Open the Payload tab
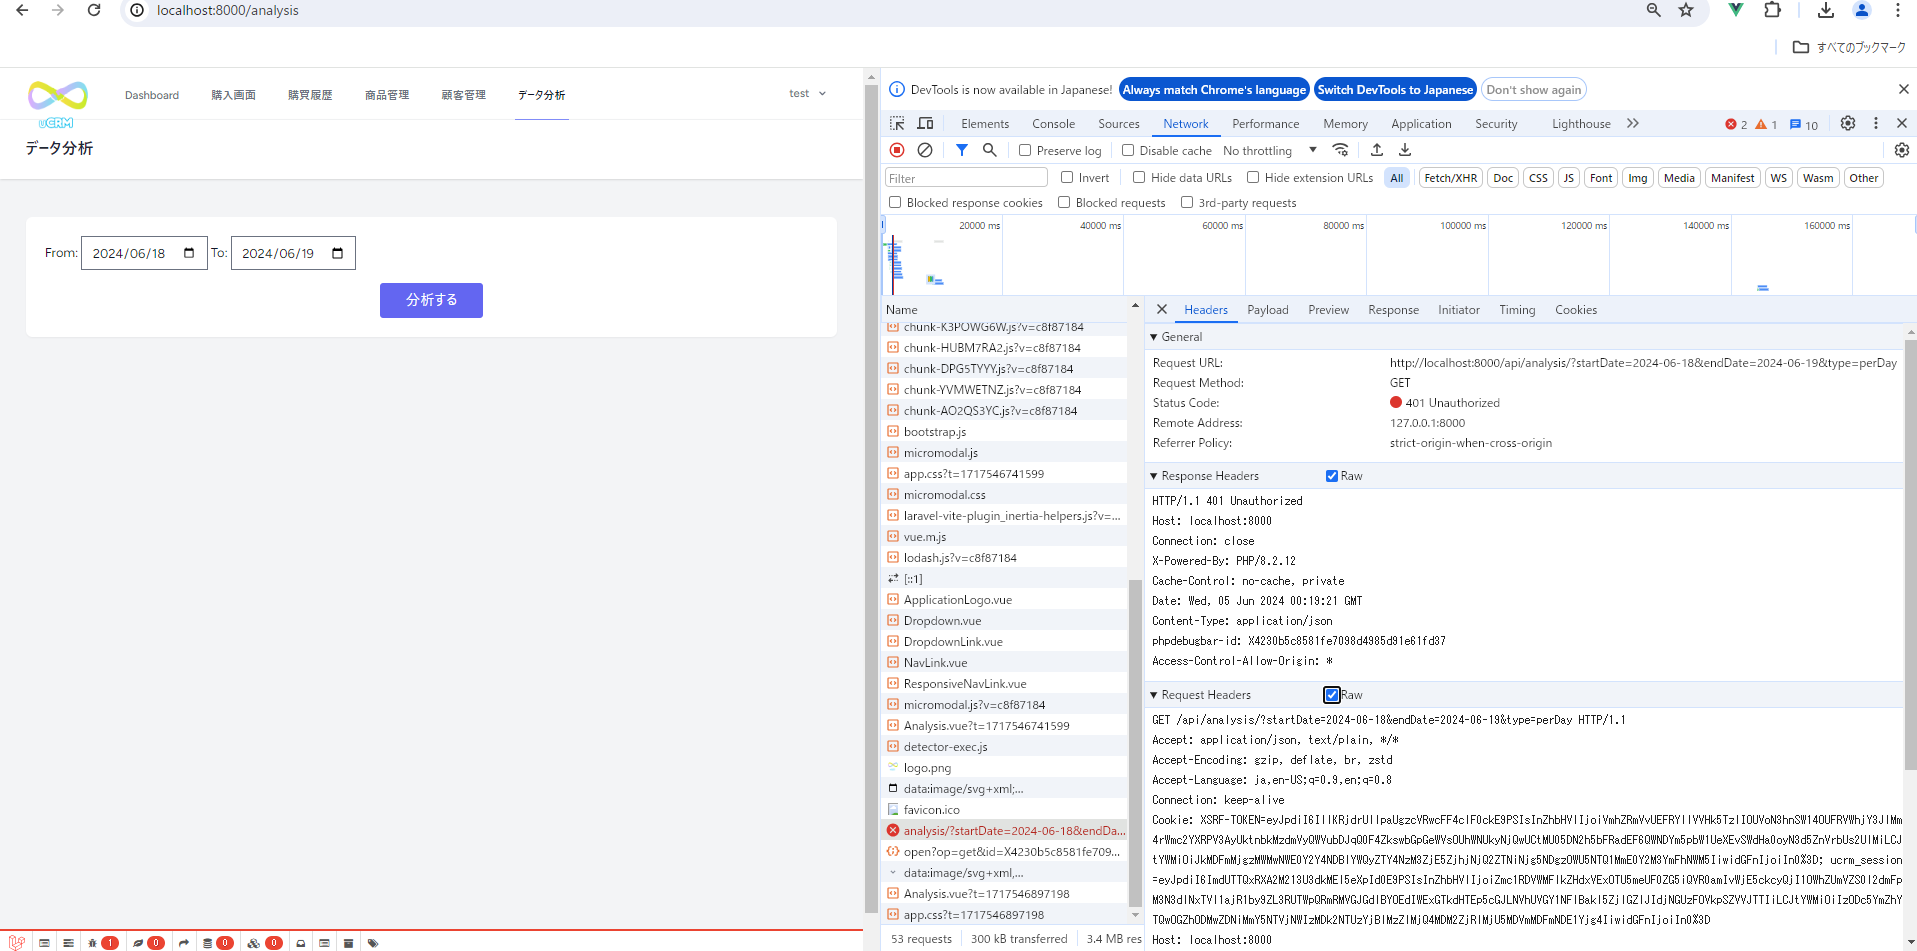This screenshot has width=1917, height=951. [x=1267, y=310]
